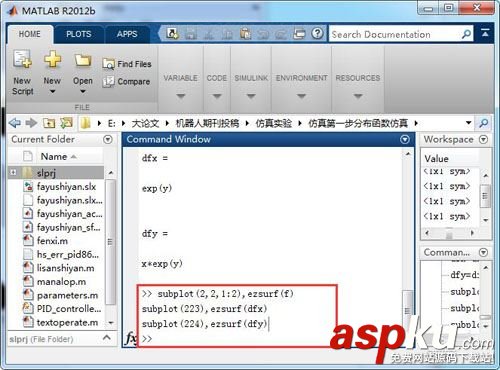Viewport: 500px width, 370px height.
Task: Click the Paste icon in quick access toolbar
Action: [245, 34]
